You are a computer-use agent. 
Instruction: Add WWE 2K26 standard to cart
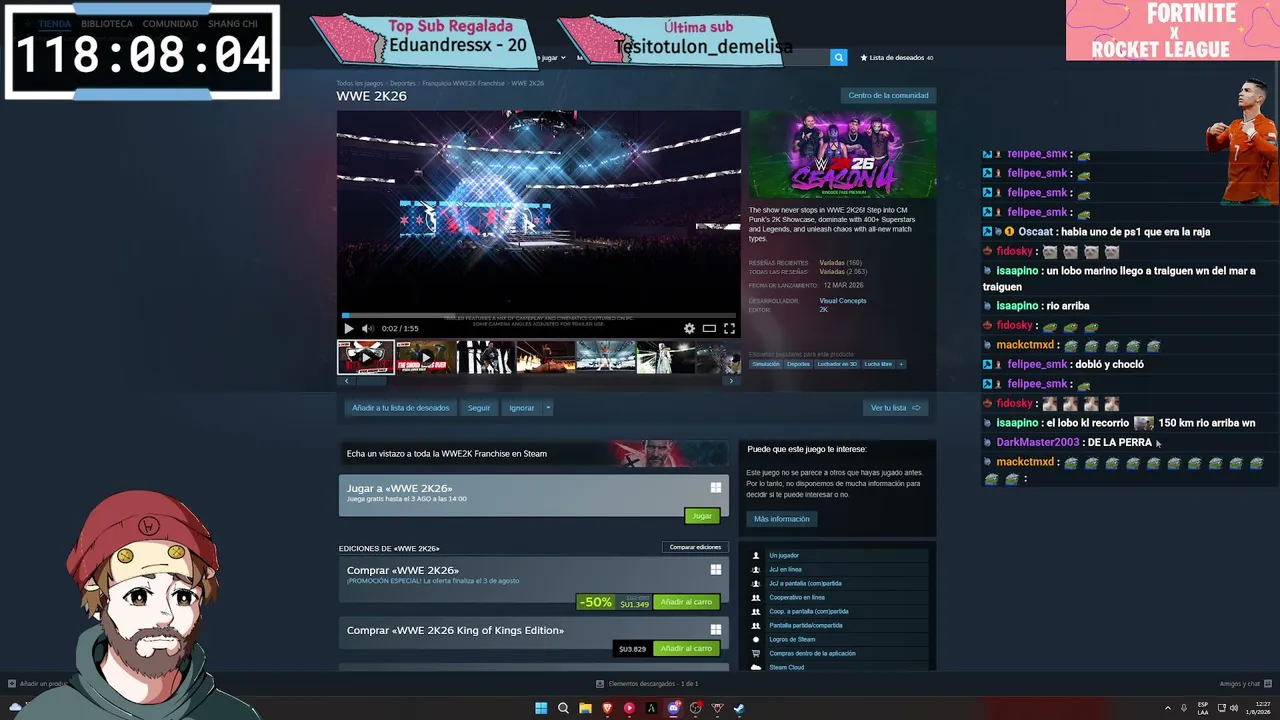686,602
